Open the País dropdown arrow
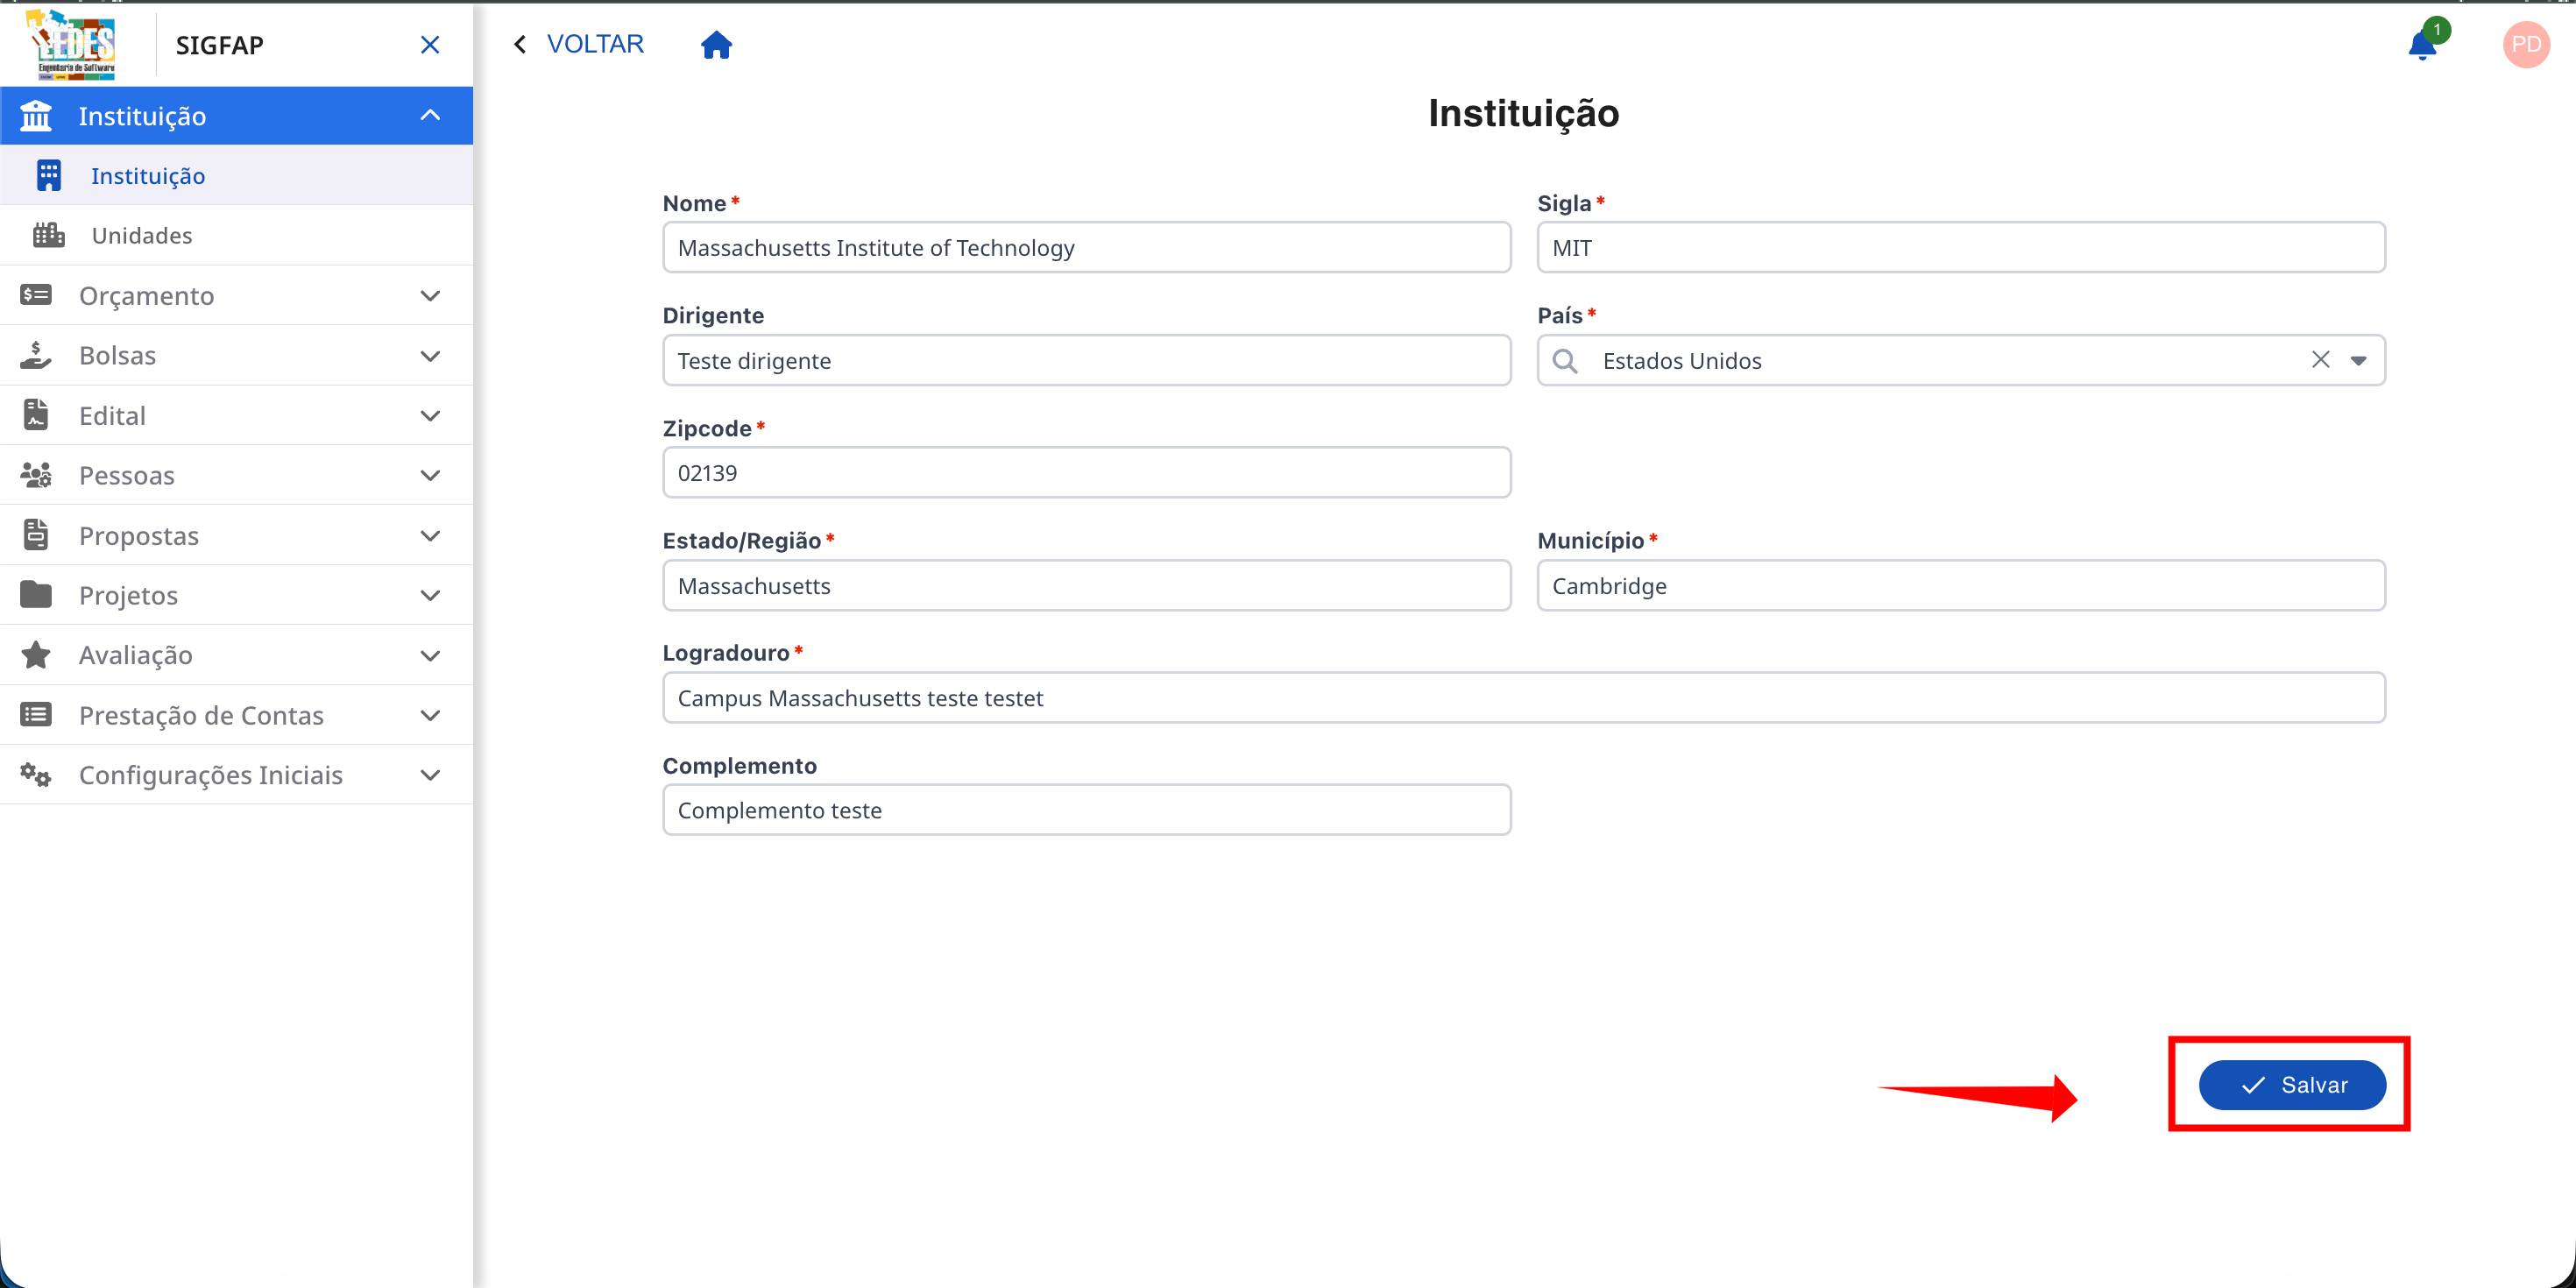This screenshot has width=2576, height=1288. 2358,361
